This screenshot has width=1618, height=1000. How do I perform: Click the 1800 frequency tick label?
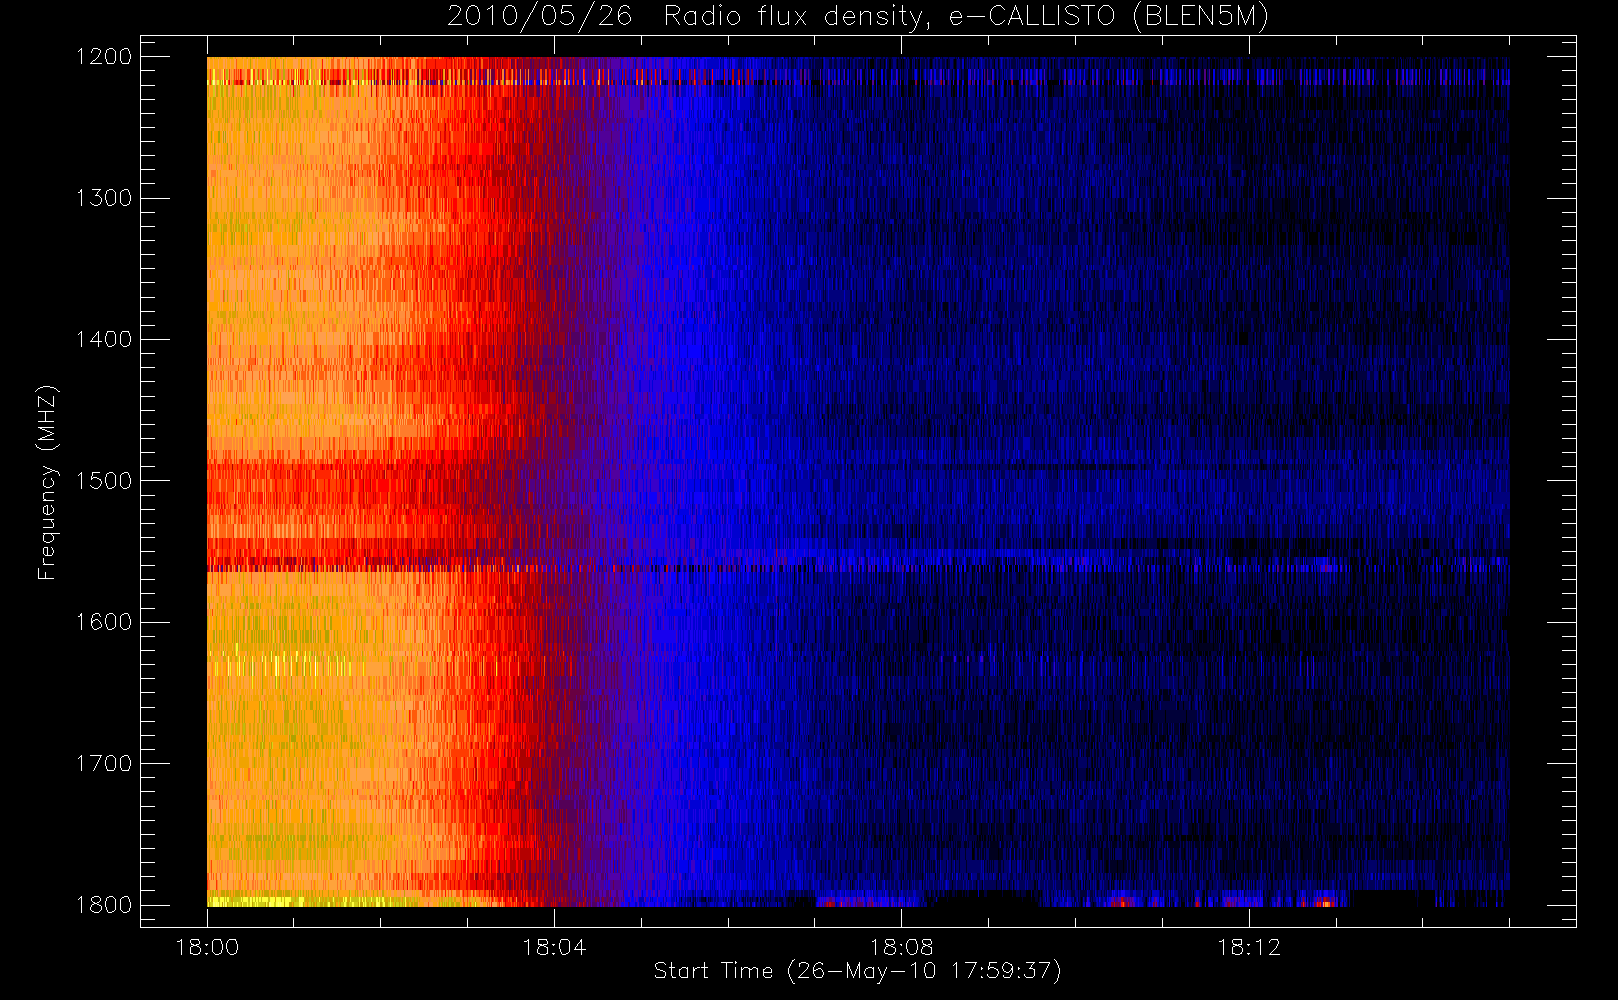click(104, 905)
